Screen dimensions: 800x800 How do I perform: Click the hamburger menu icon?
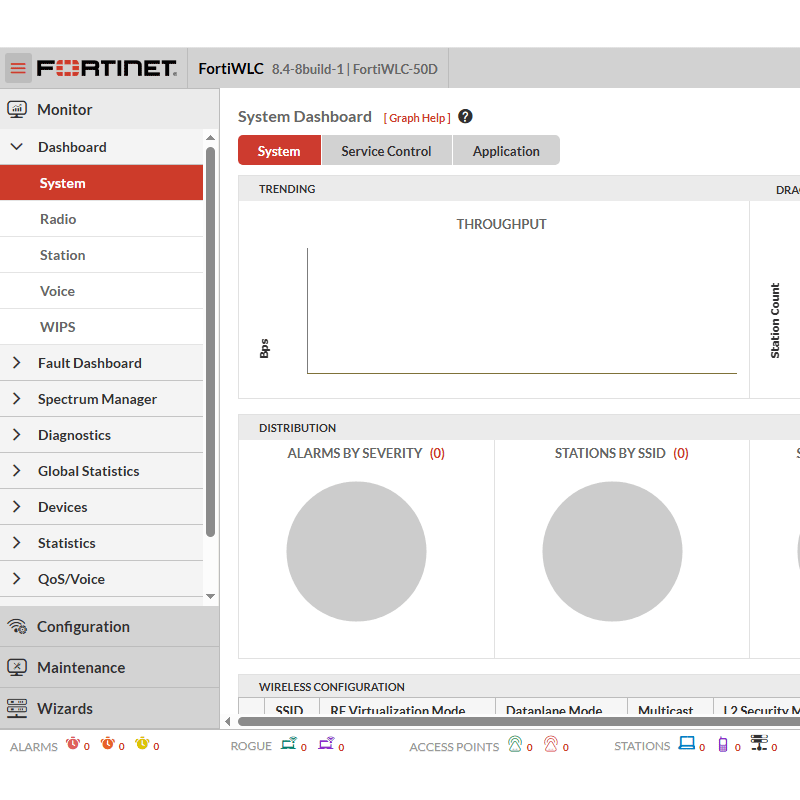18,68
